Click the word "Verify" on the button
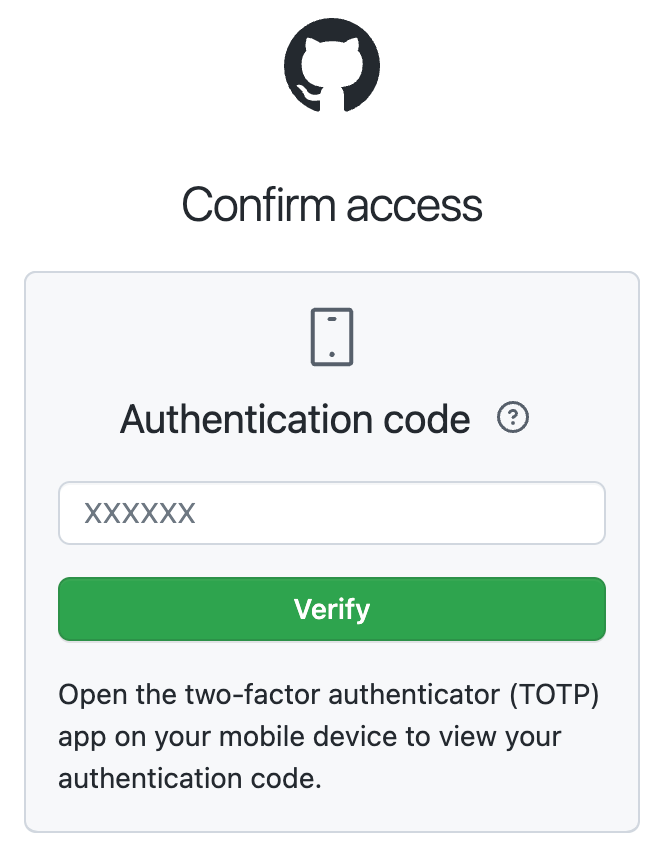Image resolution: width=660 pixels, height=848 pixels. click(332, 608)
